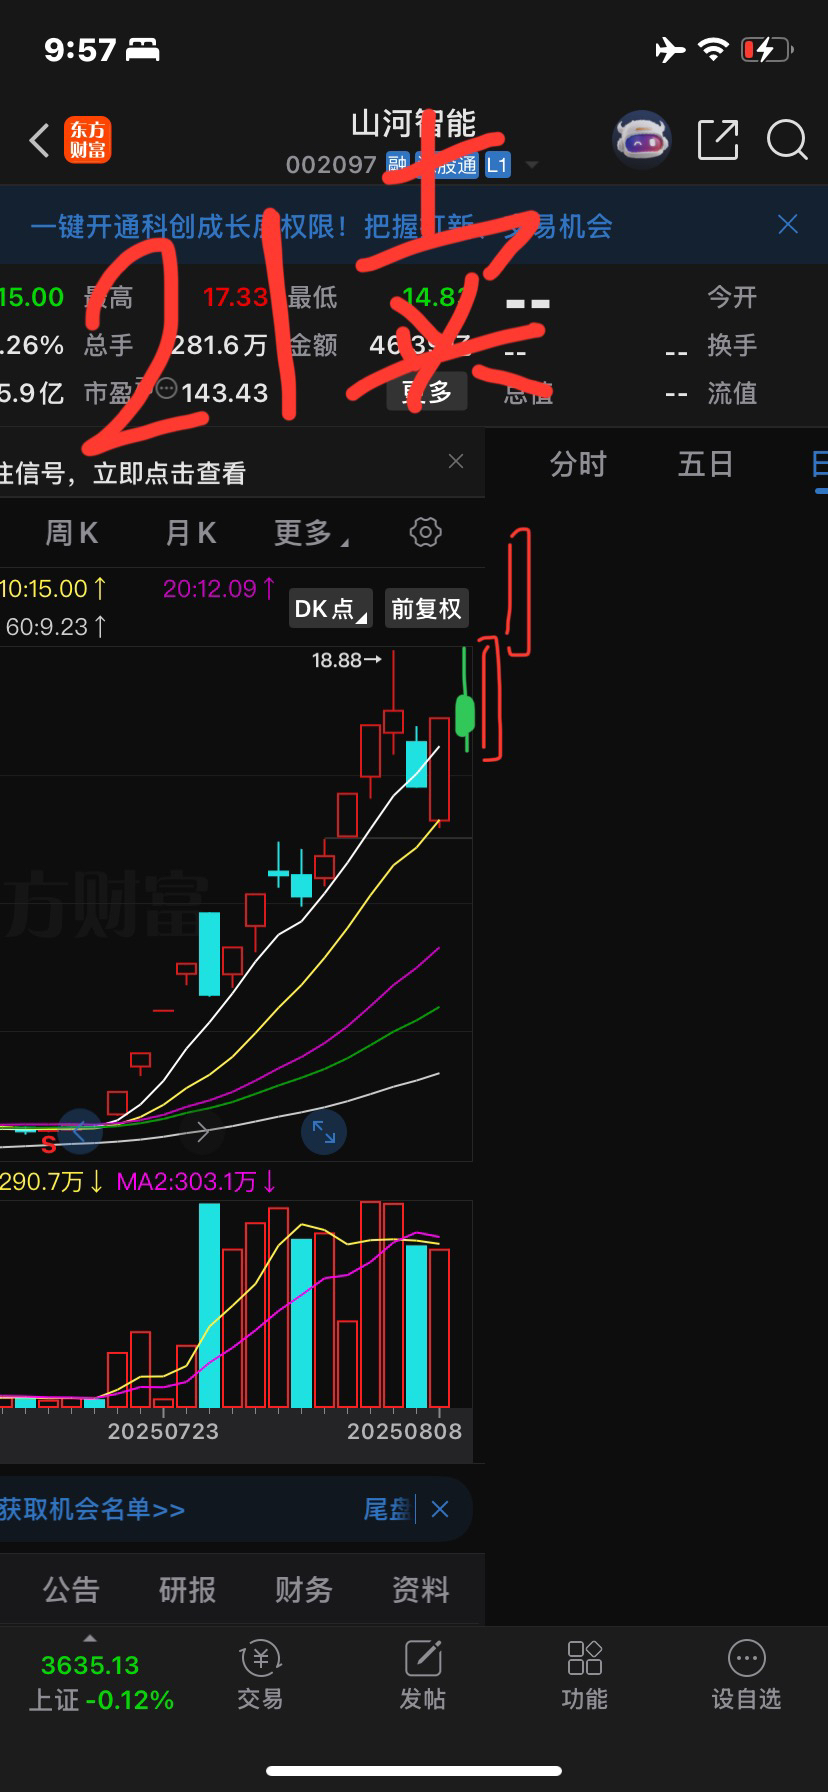Move chart left with arrow button
Image resolution: width=828 pixels, height=1792 pixels.
click(x=80, y=1131)
